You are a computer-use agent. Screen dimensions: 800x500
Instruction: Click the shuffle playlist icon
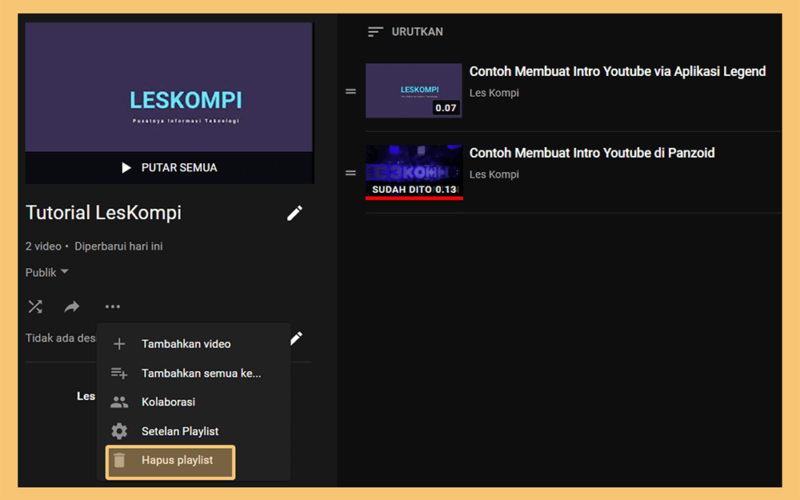click(x=35, y=307)
